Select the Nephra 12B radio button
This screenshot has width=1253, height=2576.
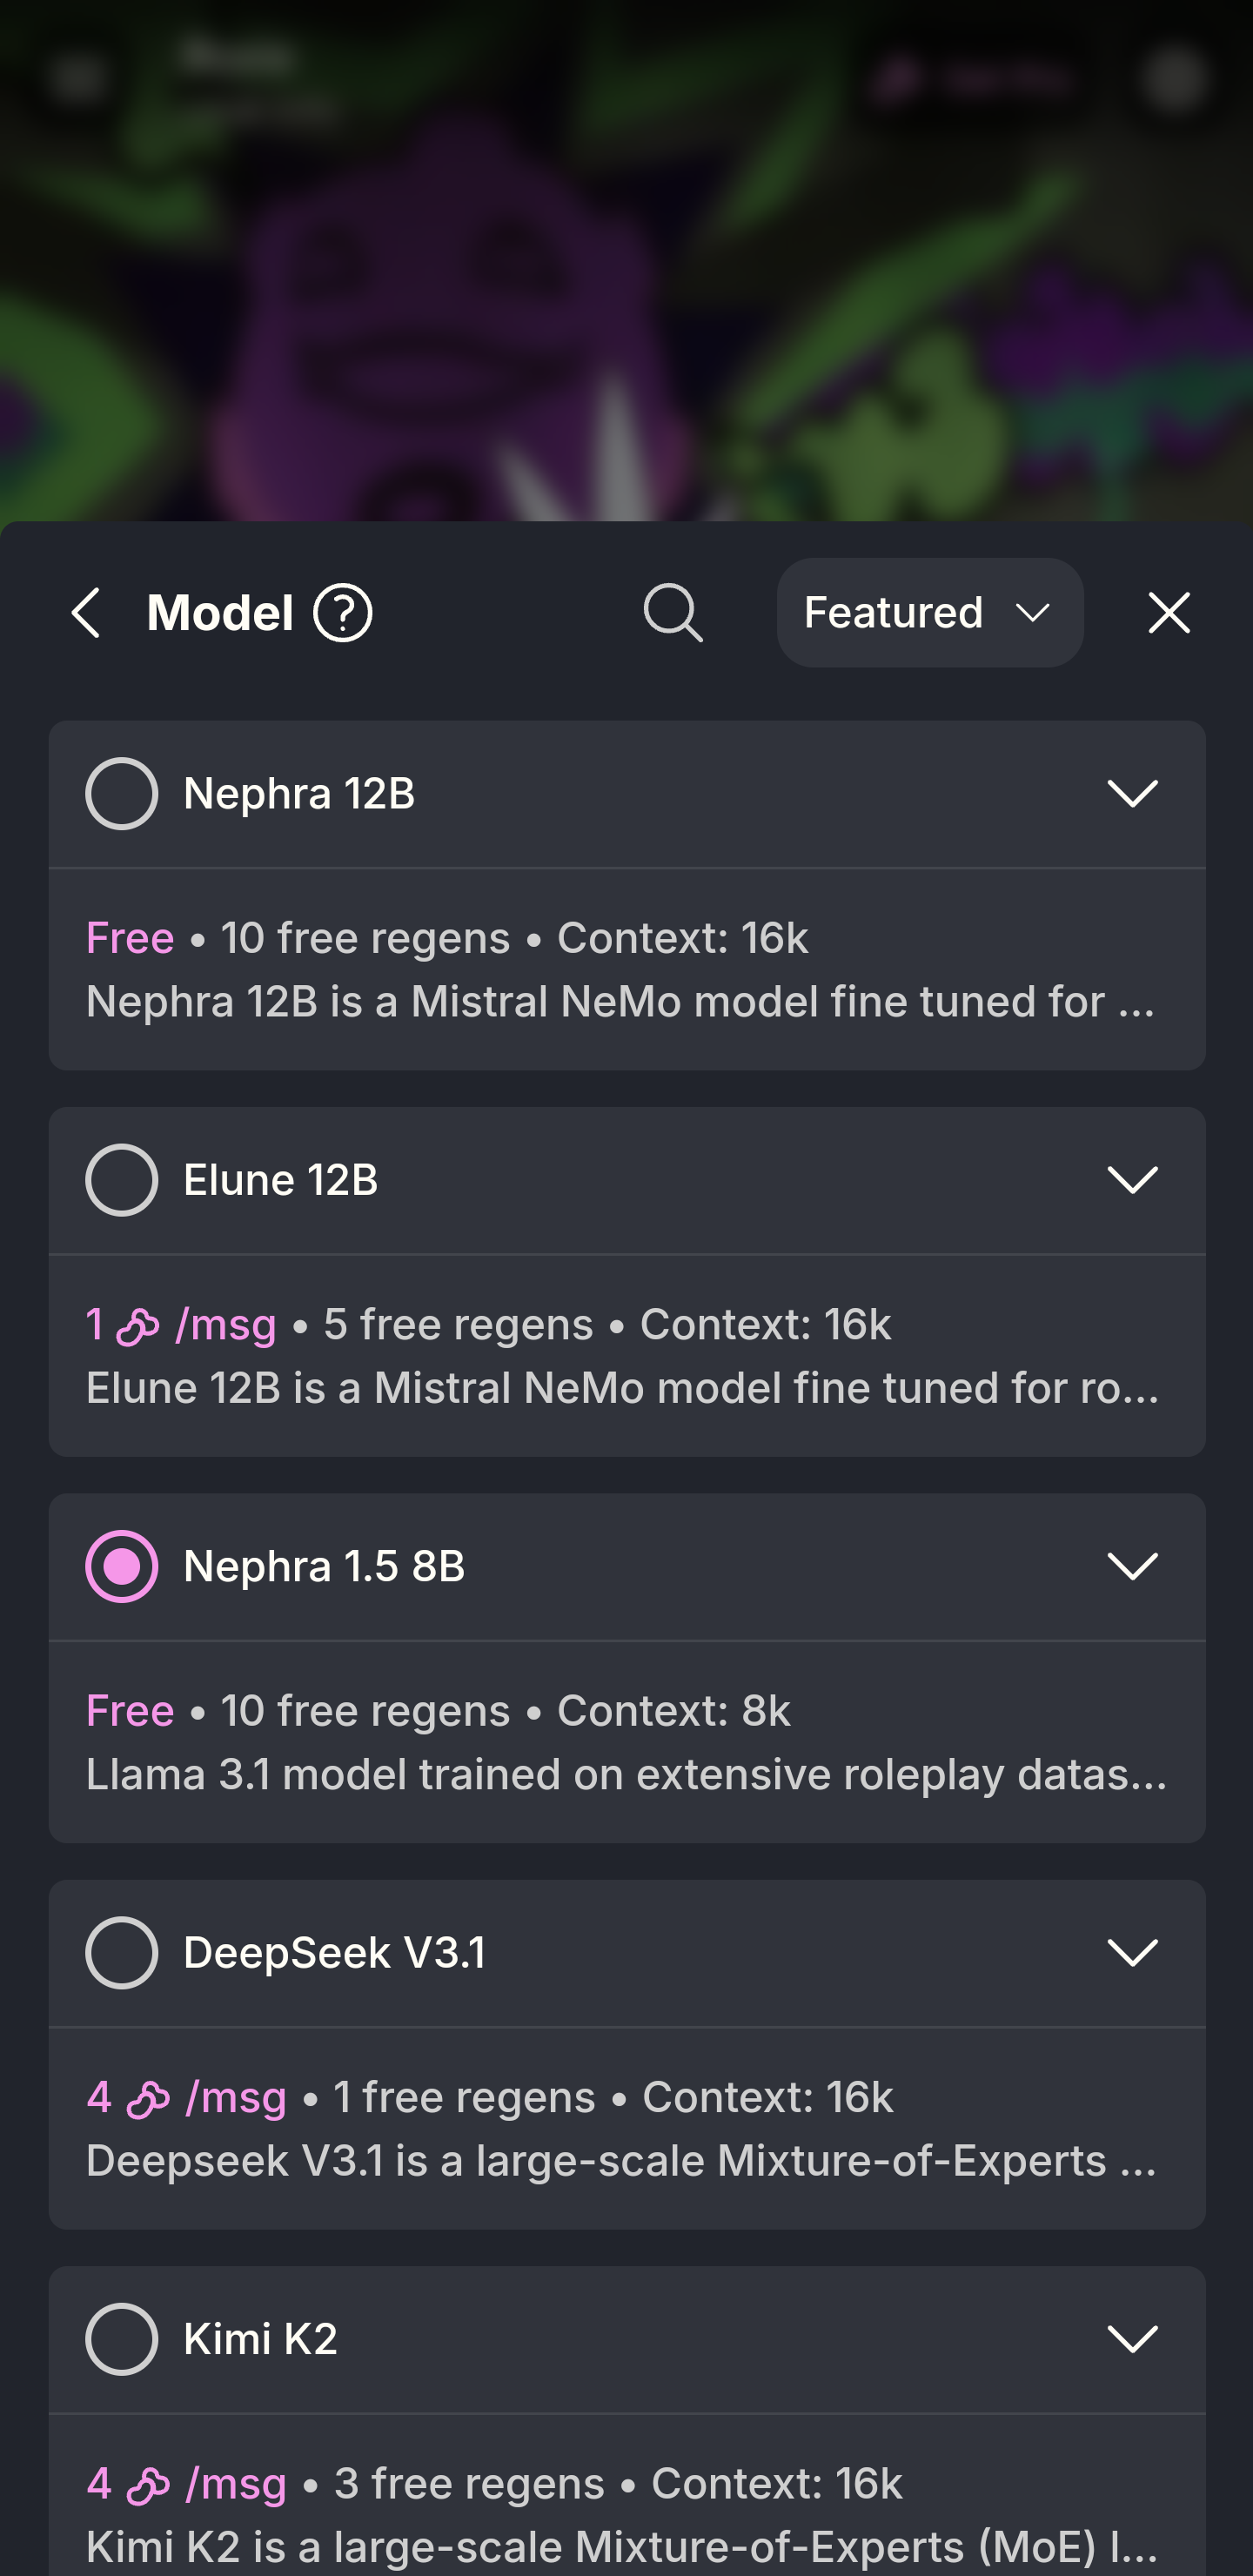pyautogui.click(x=122, y=794)
